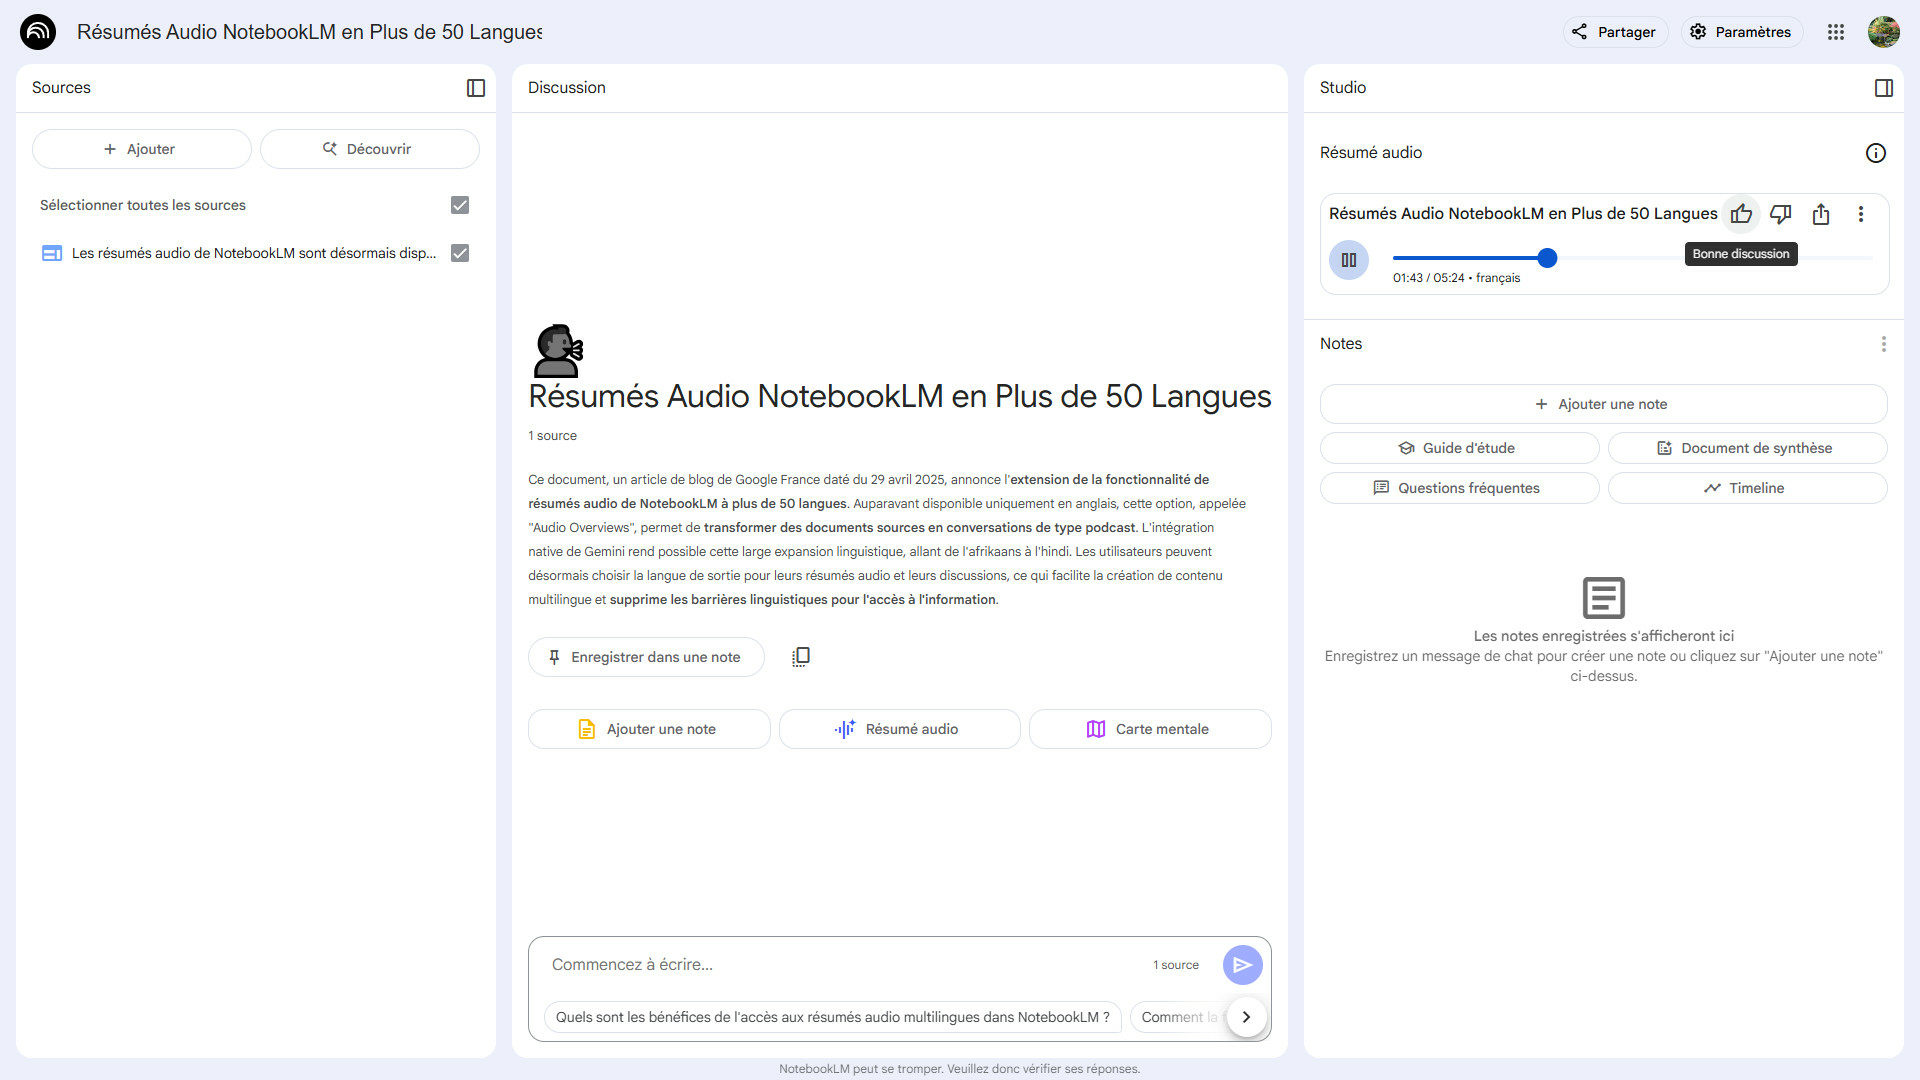Viewport: 1920px width, 1080px height.
Task: Generate Document de synthèse
Action: click(x=1748, y=448)
